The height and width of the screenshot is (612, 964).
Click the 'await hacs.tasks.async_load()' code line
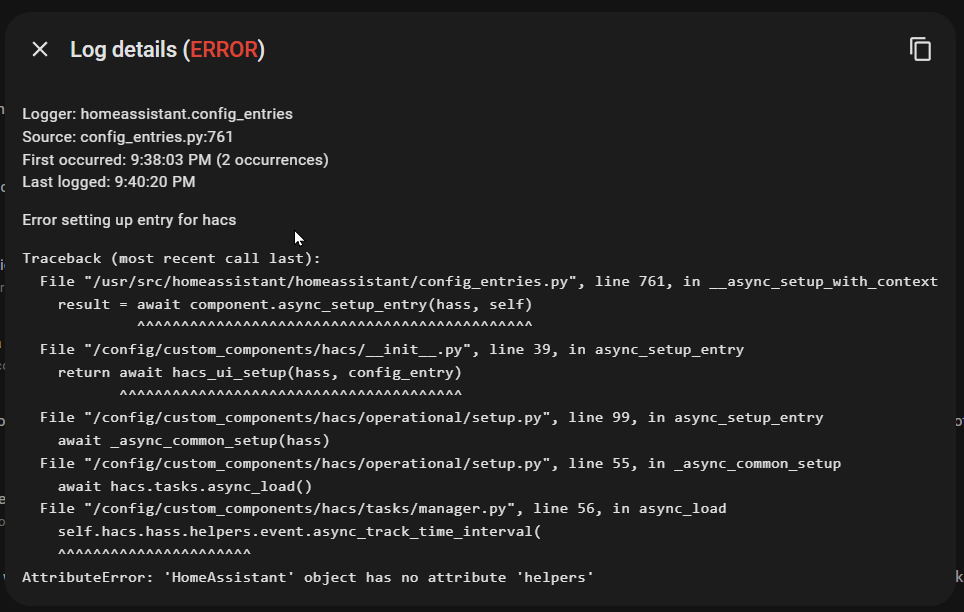tap(185, 487)
